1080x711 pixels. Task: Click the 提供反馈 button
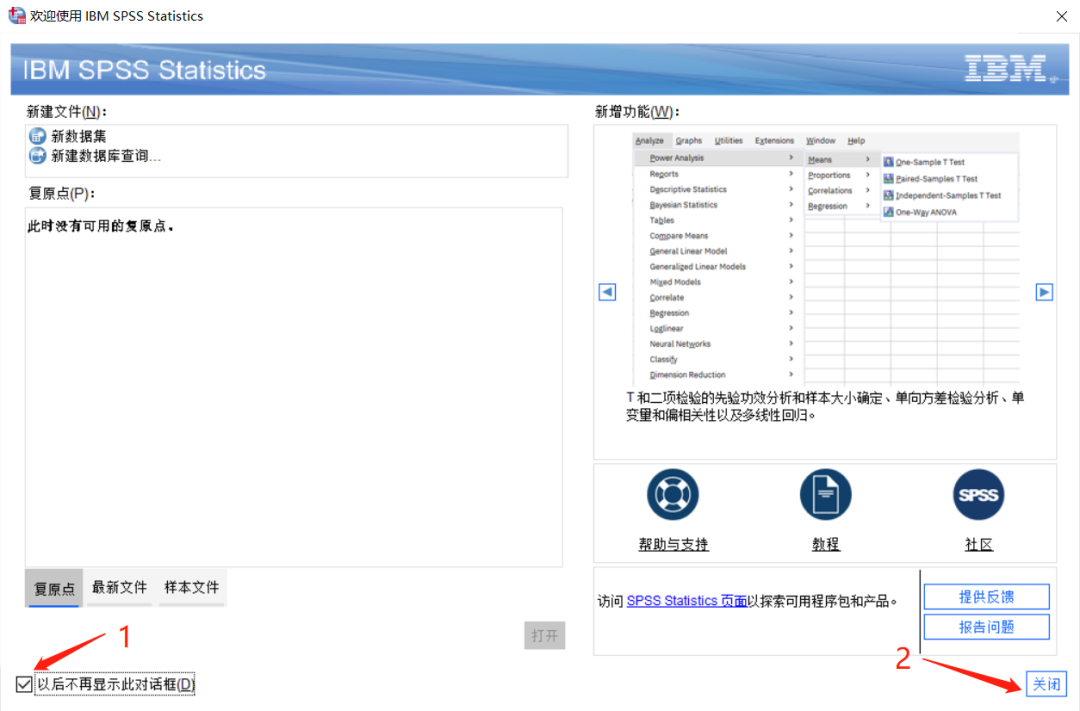coord(986,597)
